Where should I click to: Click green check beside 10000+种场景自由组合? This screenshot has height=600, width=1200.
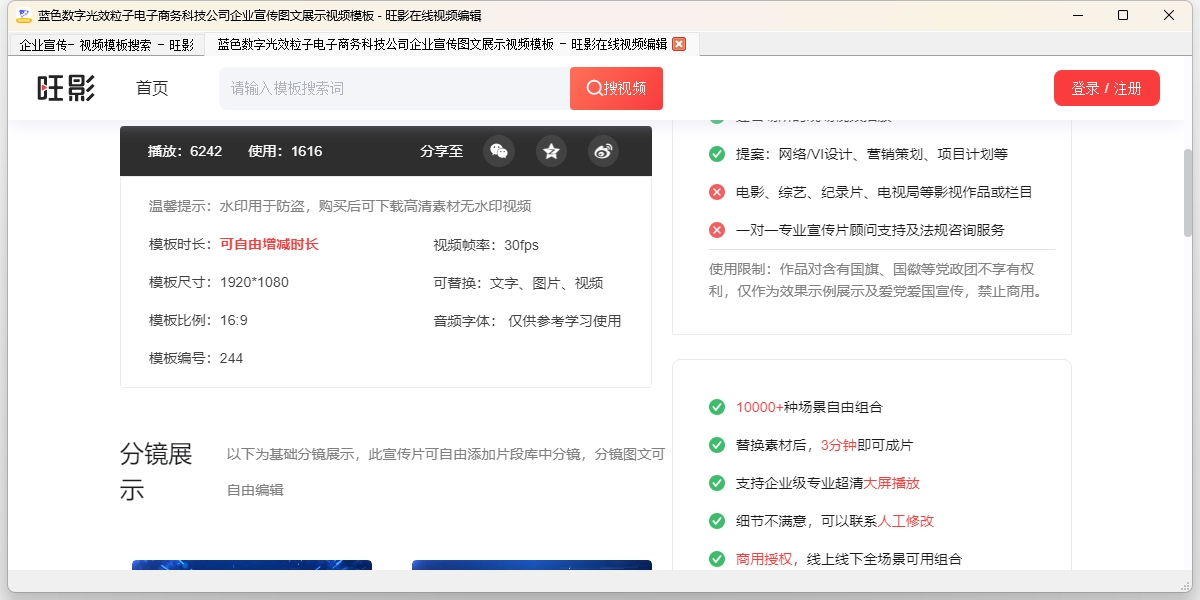(717, 407)
